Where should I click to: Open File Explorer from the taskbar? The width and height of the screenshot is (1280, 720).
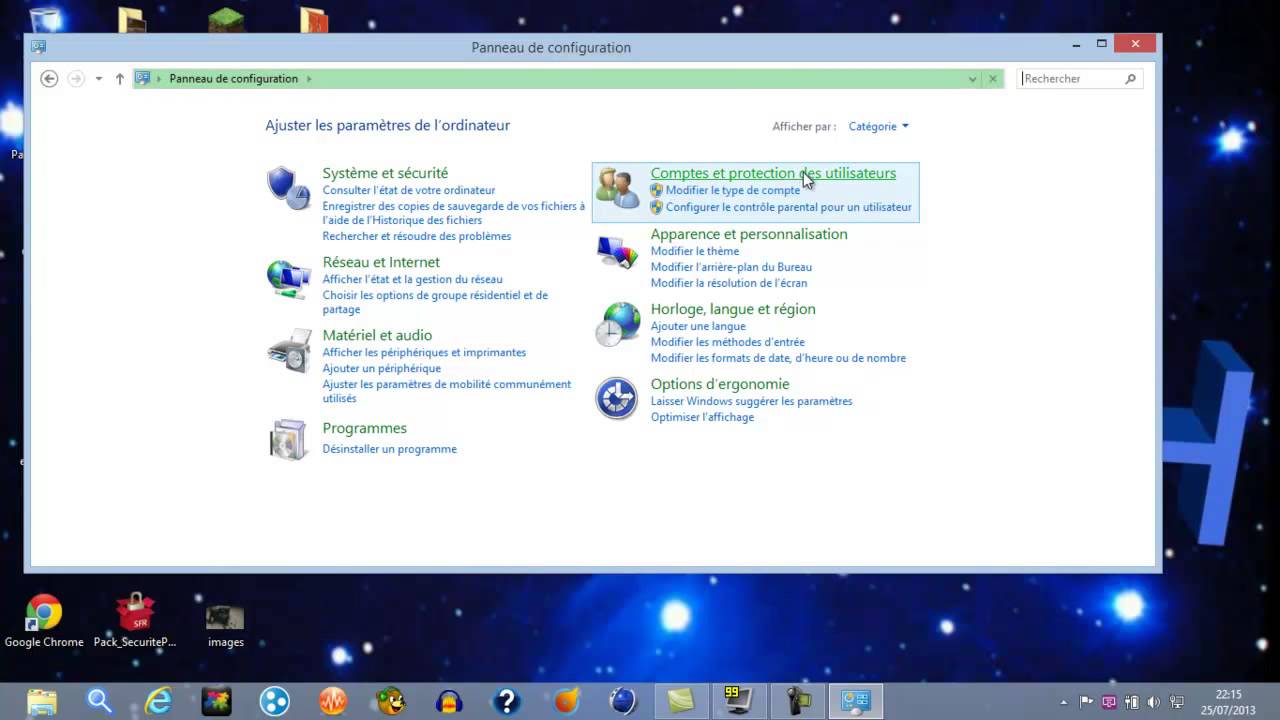coord(42,701)
